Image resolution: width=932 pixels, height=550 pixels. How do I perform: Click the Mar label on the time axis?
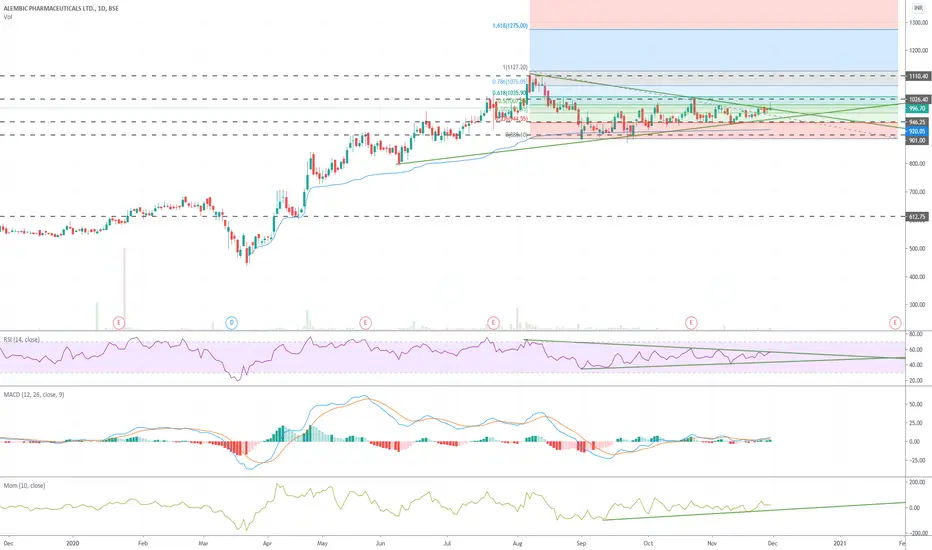point(203,543)
